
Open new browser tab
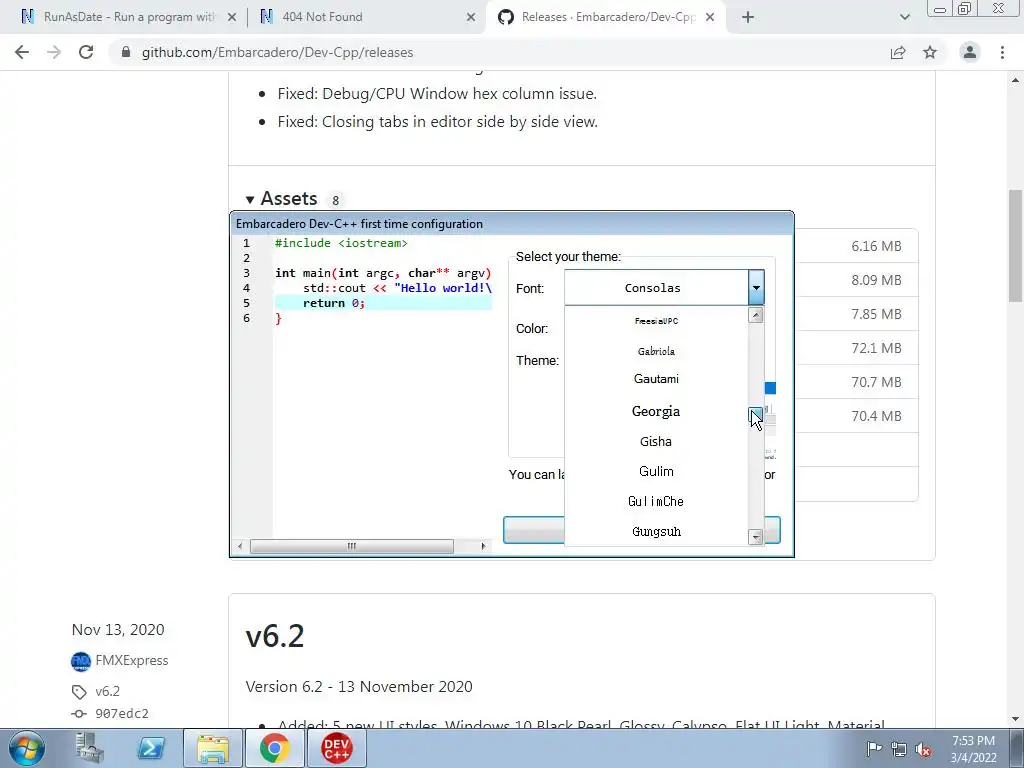tap(748, 17)
